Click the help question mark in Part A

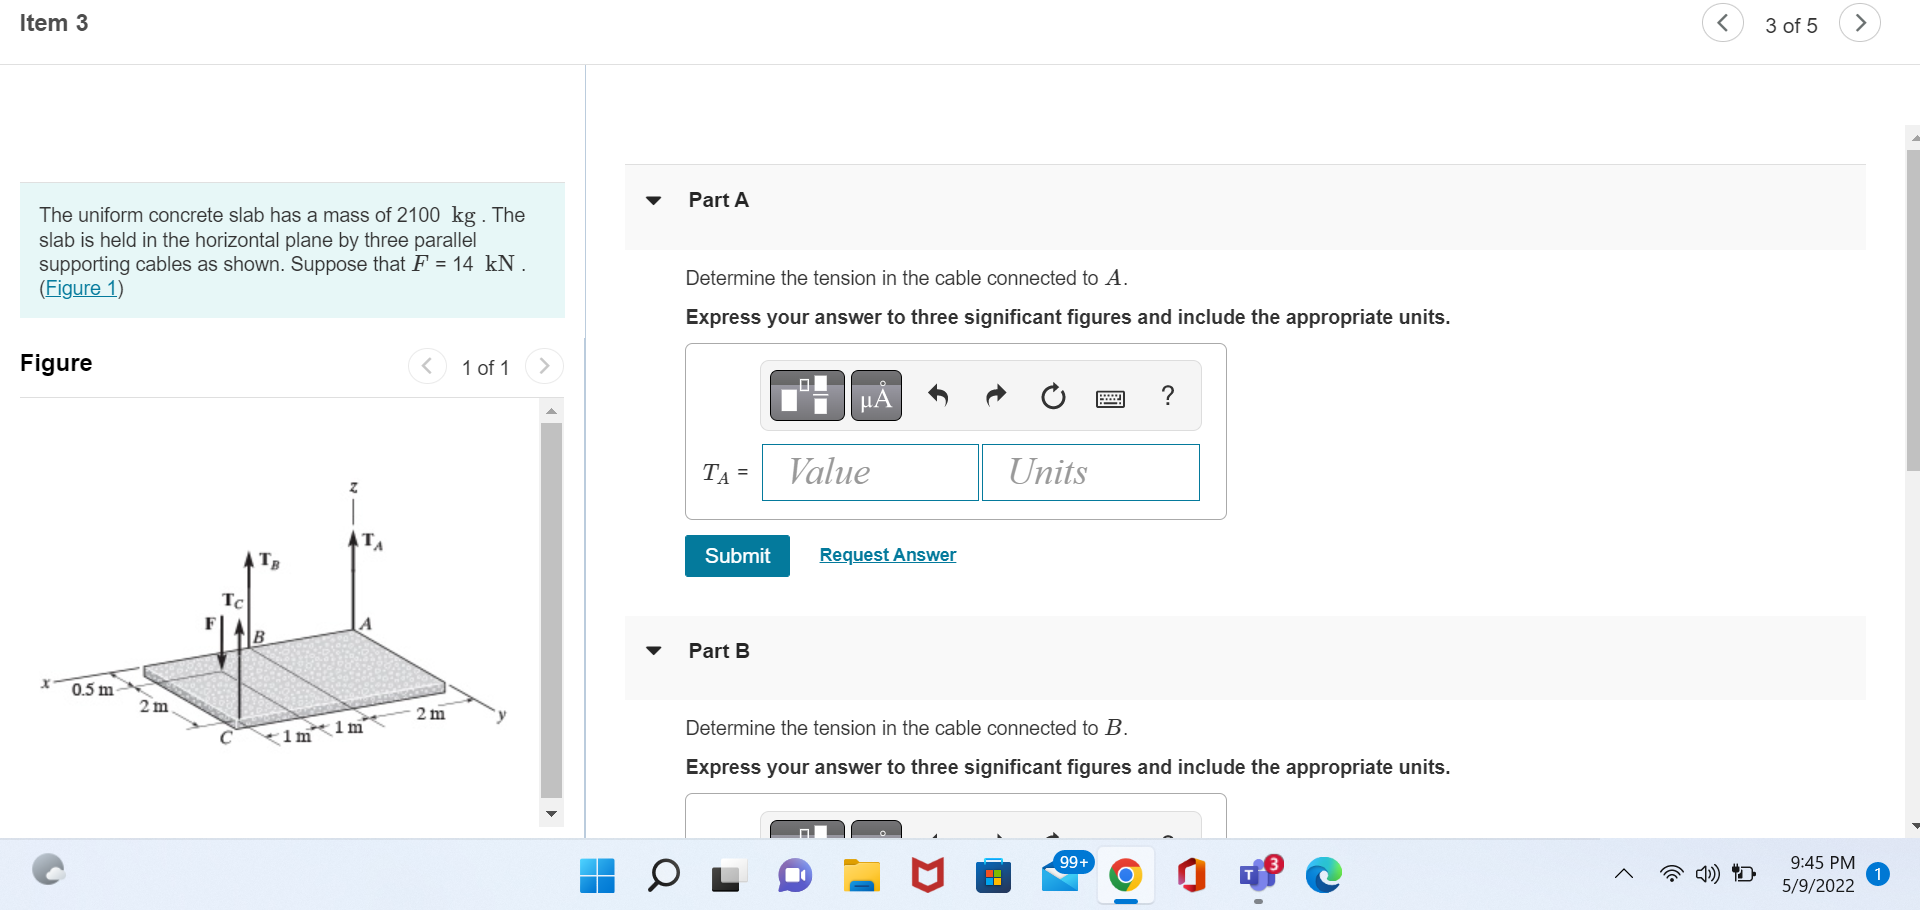pos(1167,395)
